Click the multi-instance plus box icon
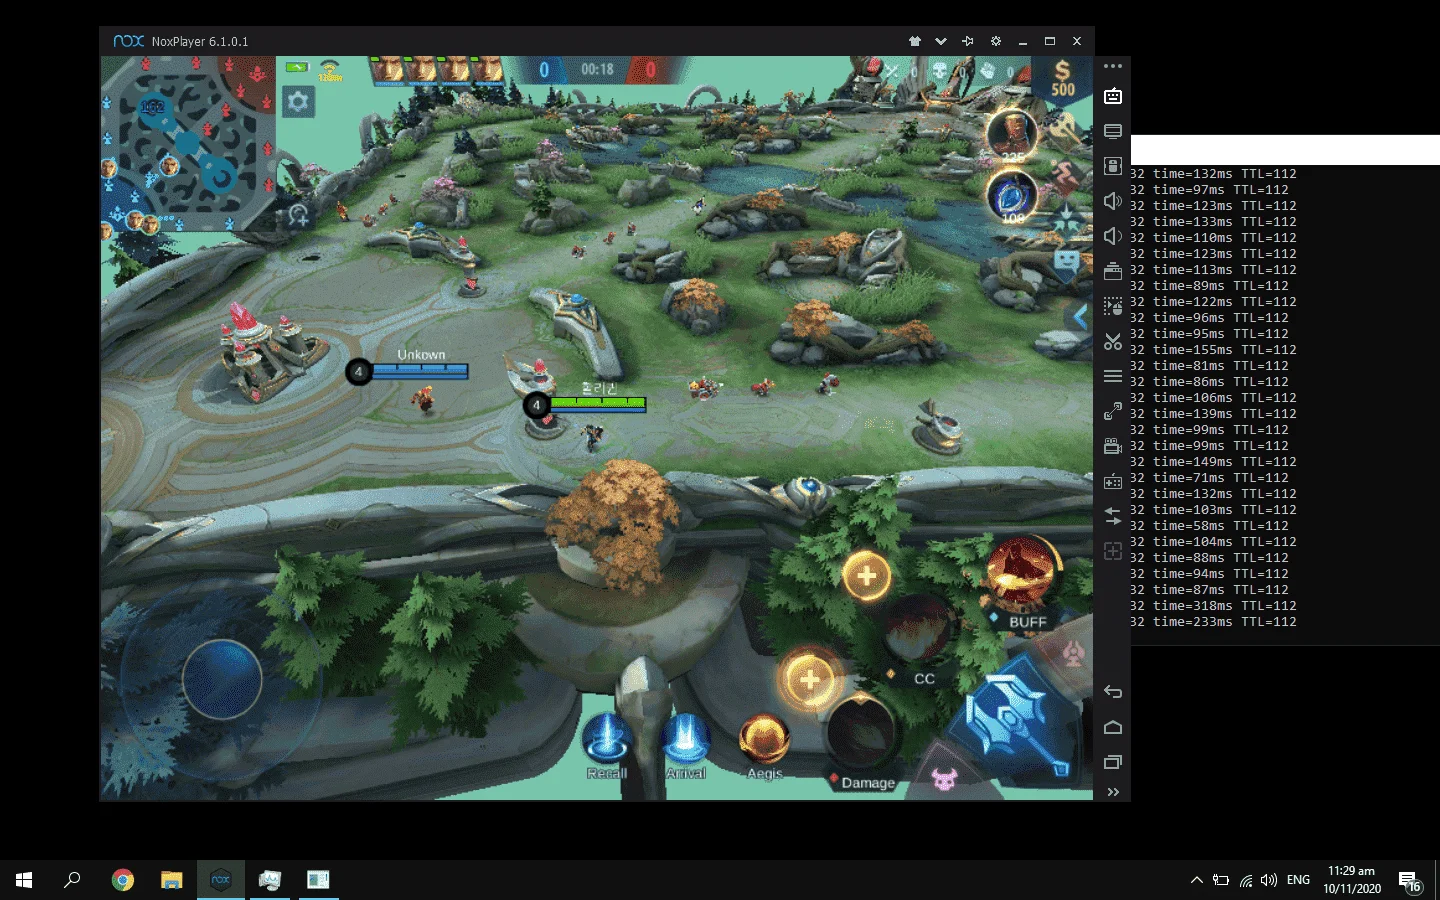Image resolution: width=1440 pixels, height=900 pixels. 1113,551
